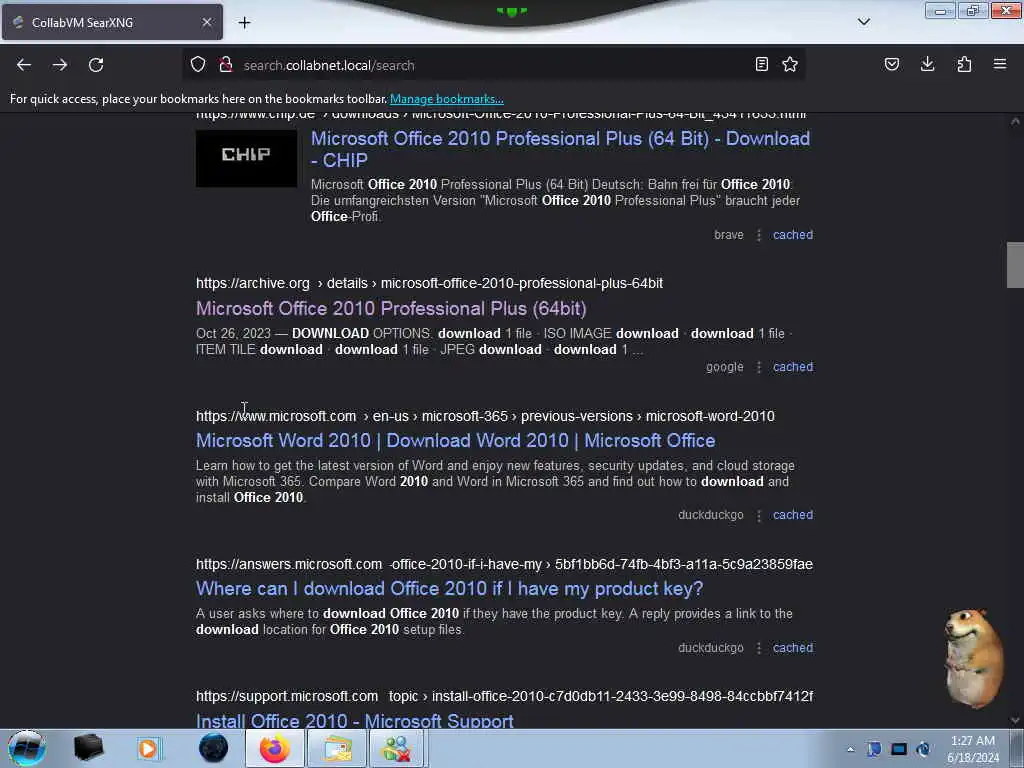Open the Firefox hamburger menu
This screenshot has width=1024, height=768.
[1000, 64]
